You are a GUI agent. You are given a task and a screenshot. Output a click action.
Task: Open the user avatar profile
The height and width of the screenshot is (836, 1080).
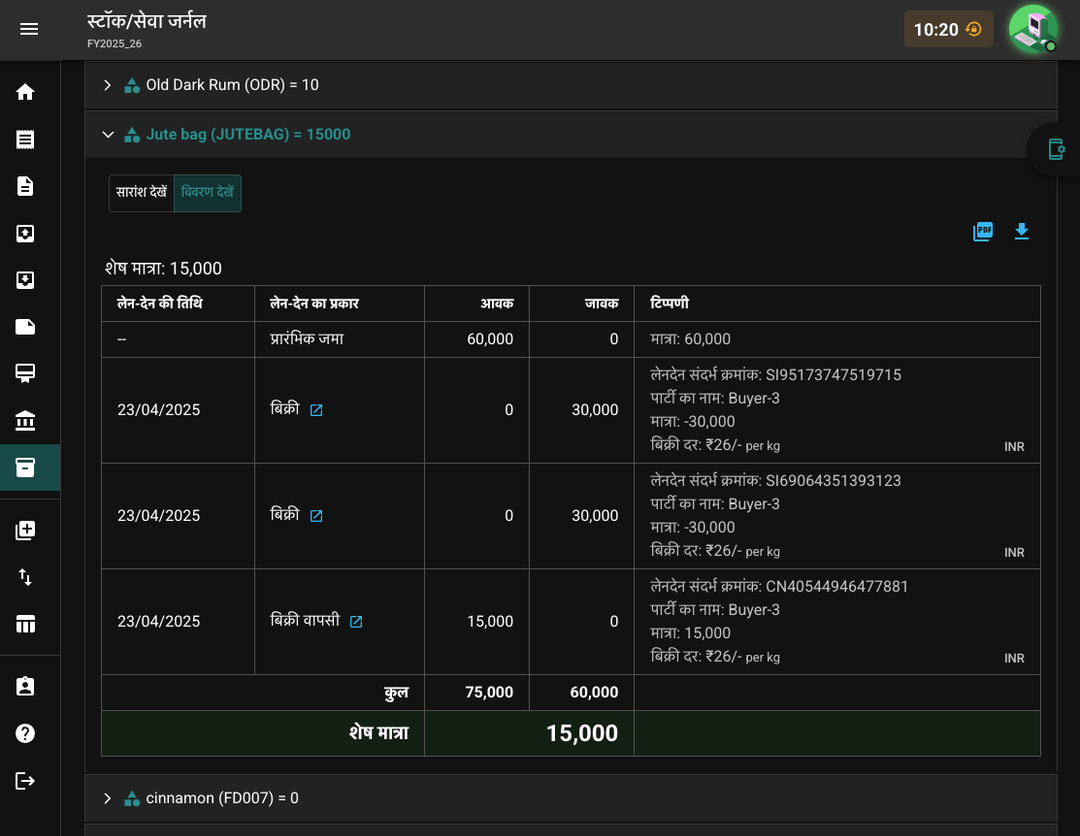click(x=1032, y=29)
